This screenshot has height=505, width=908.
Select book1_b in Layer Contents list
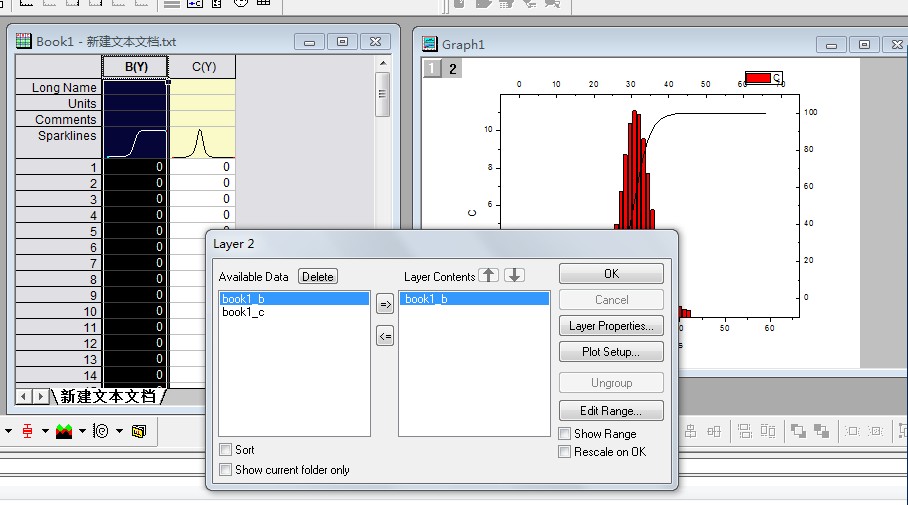pos(474,299)
